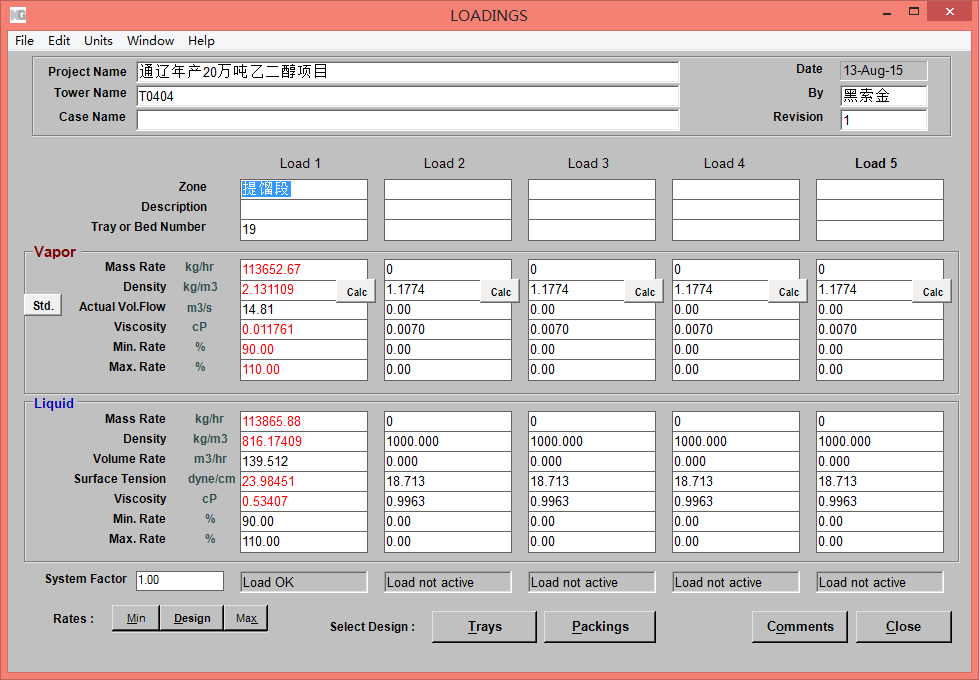This screenshot has width=979, height=680.
Task: Select the Max rates button
Action: point(246,618)
